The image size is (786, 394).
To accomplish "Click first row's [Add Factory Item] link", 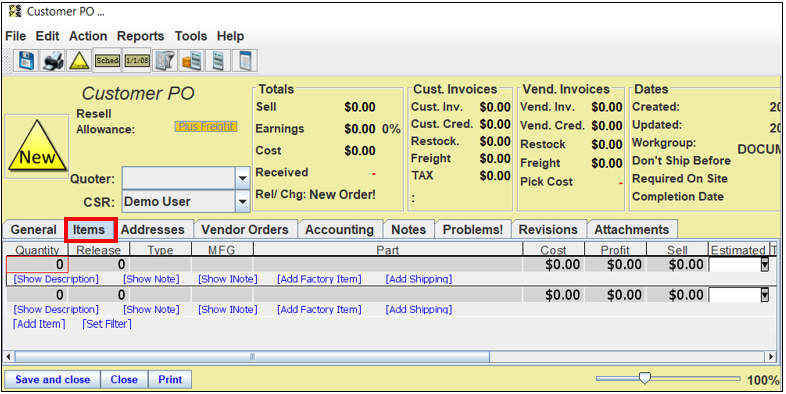I will [319, 279].
